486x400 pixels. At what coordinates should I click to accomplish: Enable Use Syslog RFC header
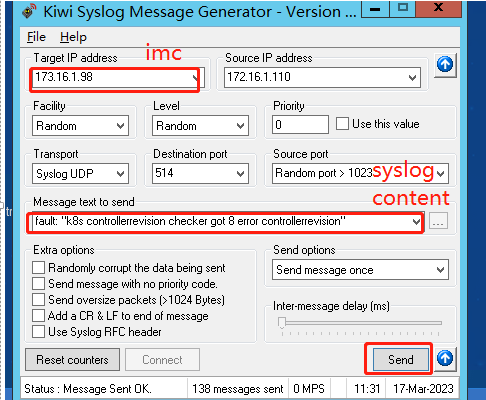[38, 332]
